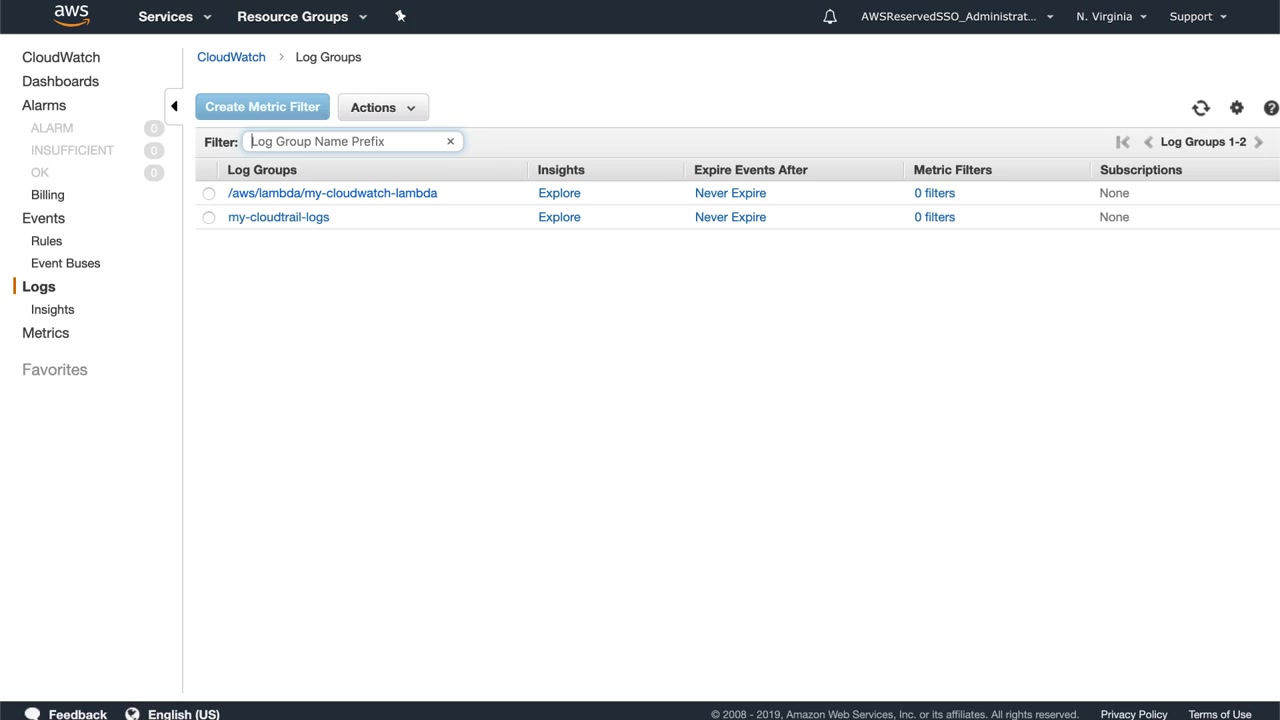The width and height of the screenshot is (1280, 720).
Task: Open Insights under Logs
Action: tap(52, 310)
